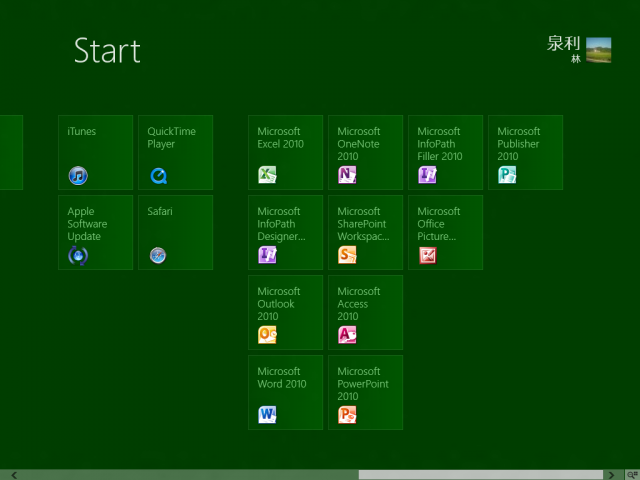Click the OneNote 2010 icon
Image resolution: width=640 pixels, height=480 pixels.
pos(347,175)
